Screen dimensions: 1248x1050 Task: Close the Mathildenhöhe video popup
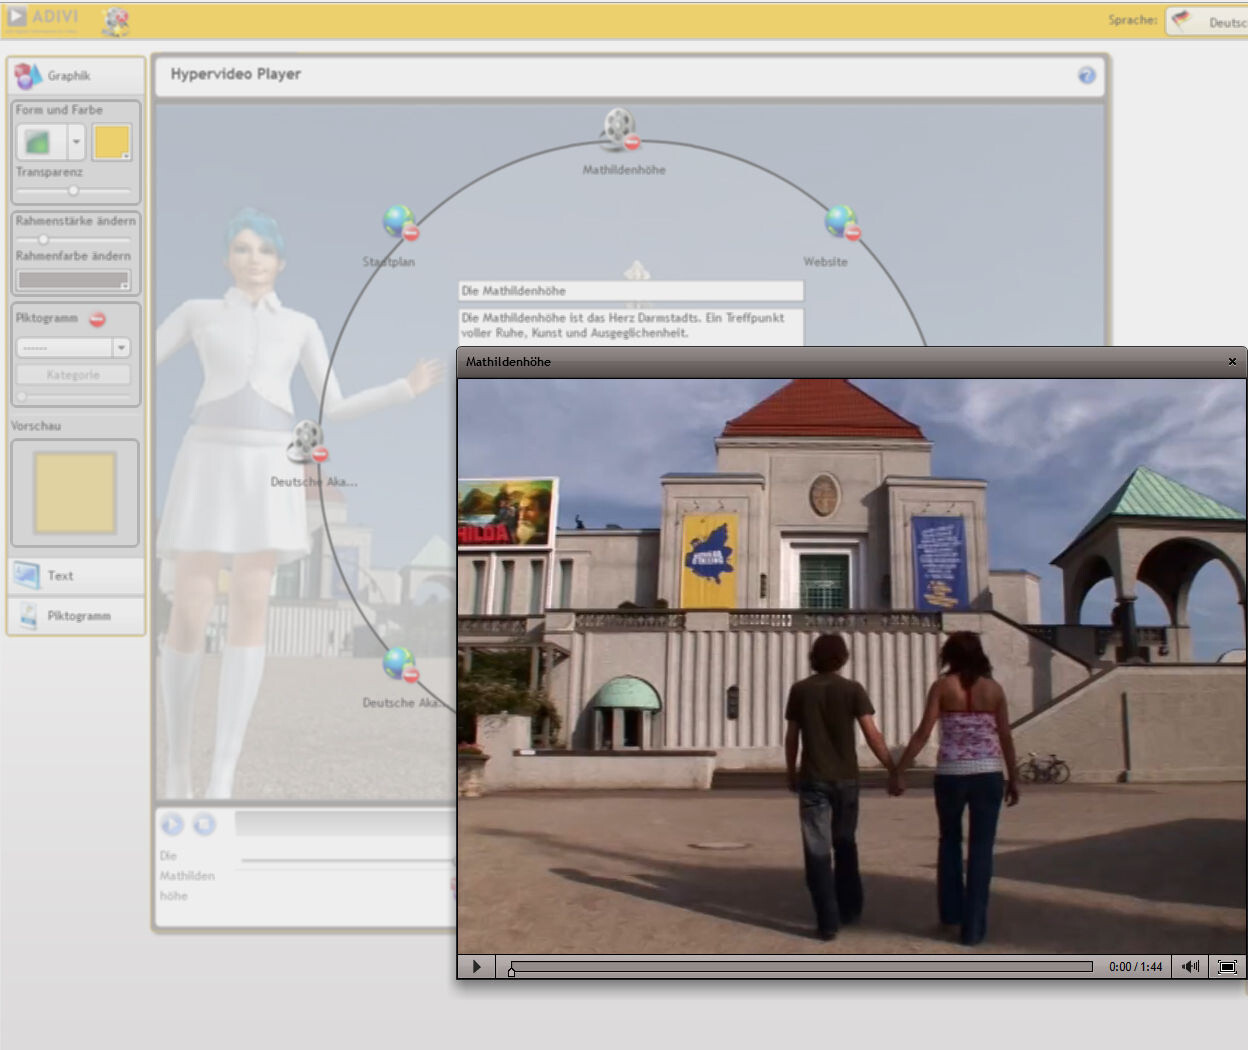pos(1232,362)
